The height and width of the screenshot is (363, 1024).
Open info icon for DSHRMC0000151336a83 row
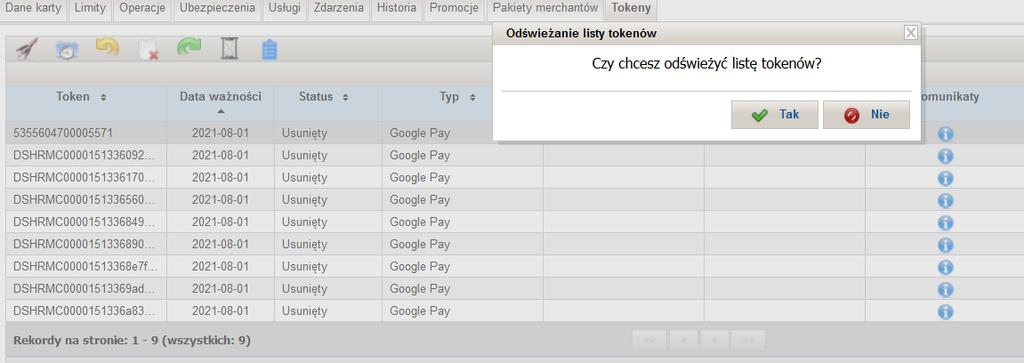point(945,311)
